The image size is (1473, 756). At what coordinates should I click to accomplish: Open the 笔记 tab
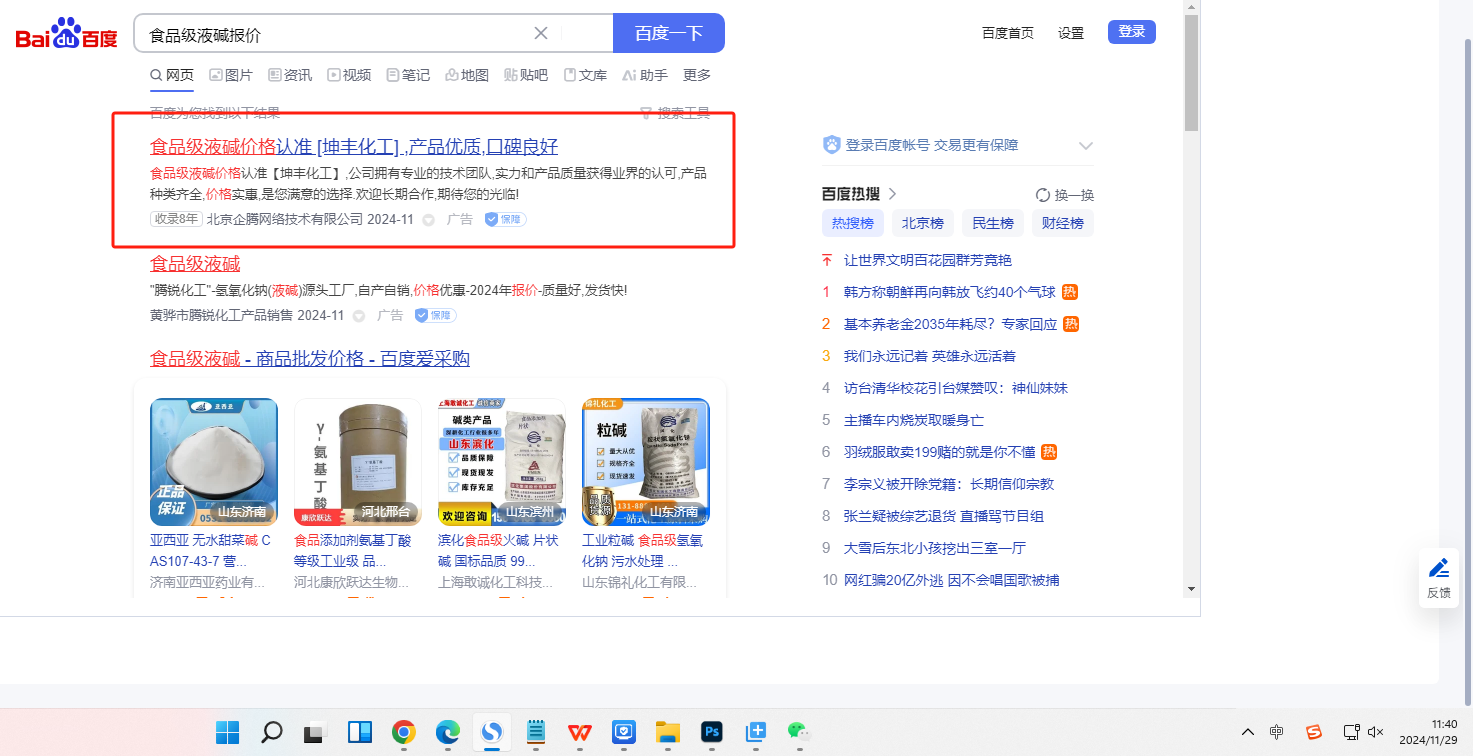pyautogui.click(x=408, y=75)
